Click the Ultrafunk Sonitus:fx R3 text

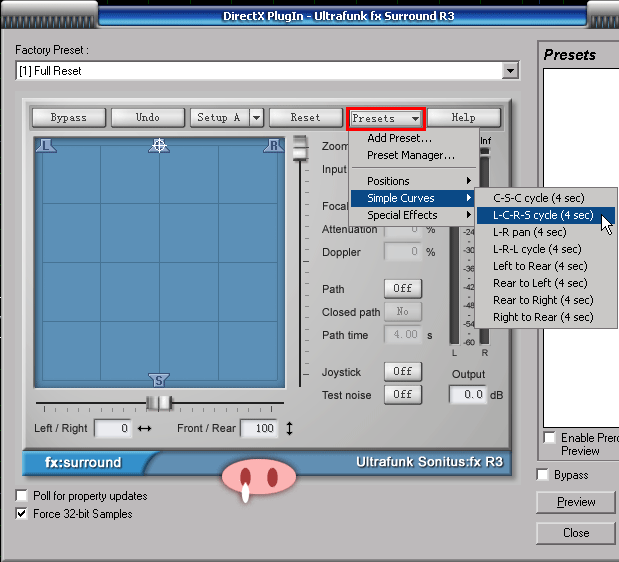[430, 462]
